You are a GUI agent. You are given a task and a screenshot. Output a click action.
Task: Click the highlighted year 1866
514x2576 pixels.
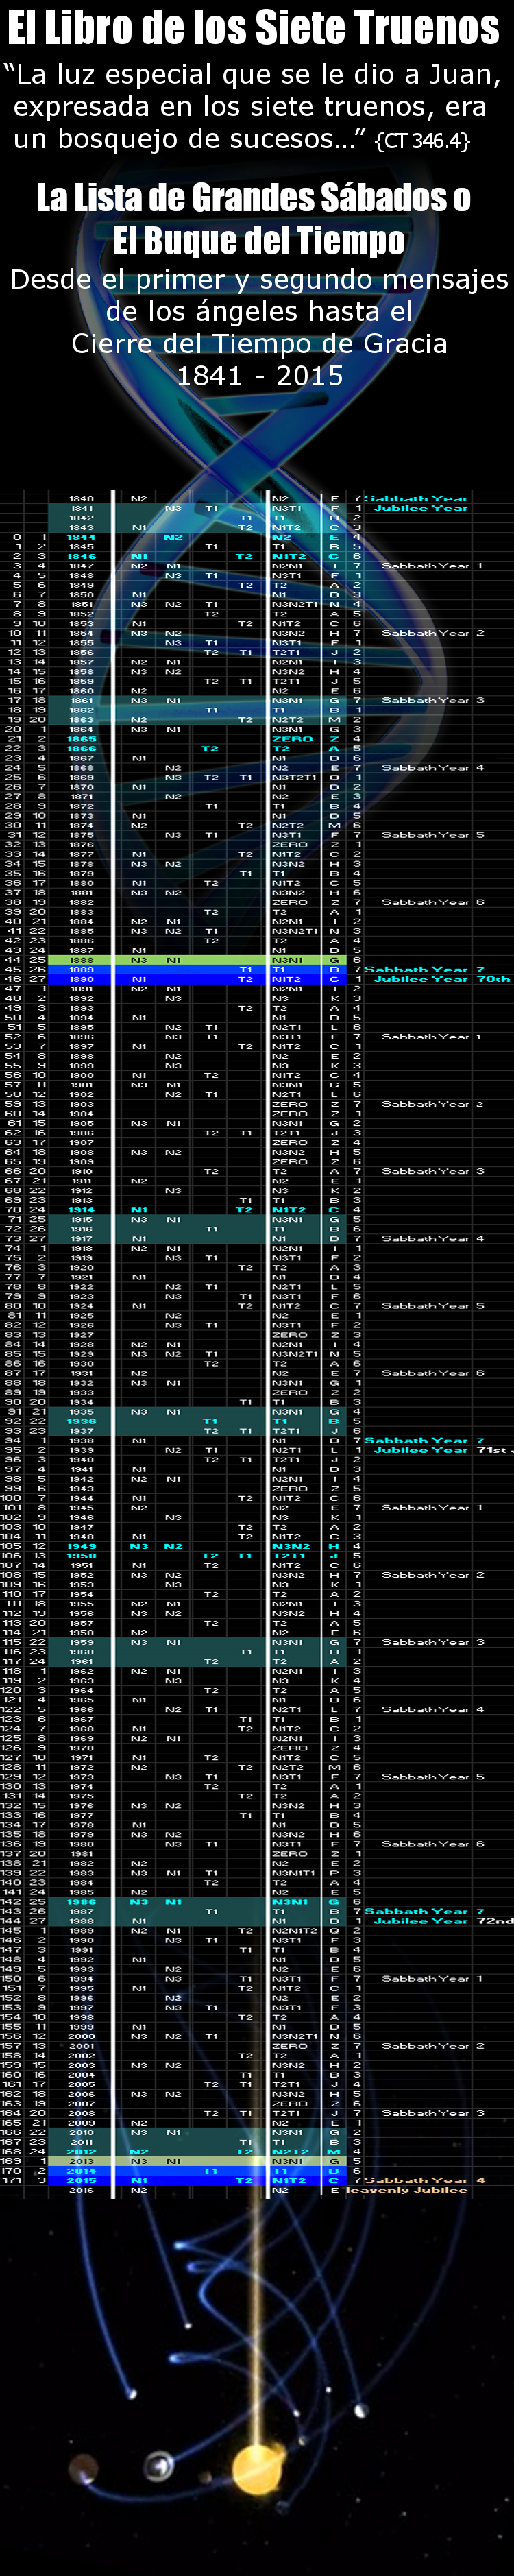coord(81,748)
